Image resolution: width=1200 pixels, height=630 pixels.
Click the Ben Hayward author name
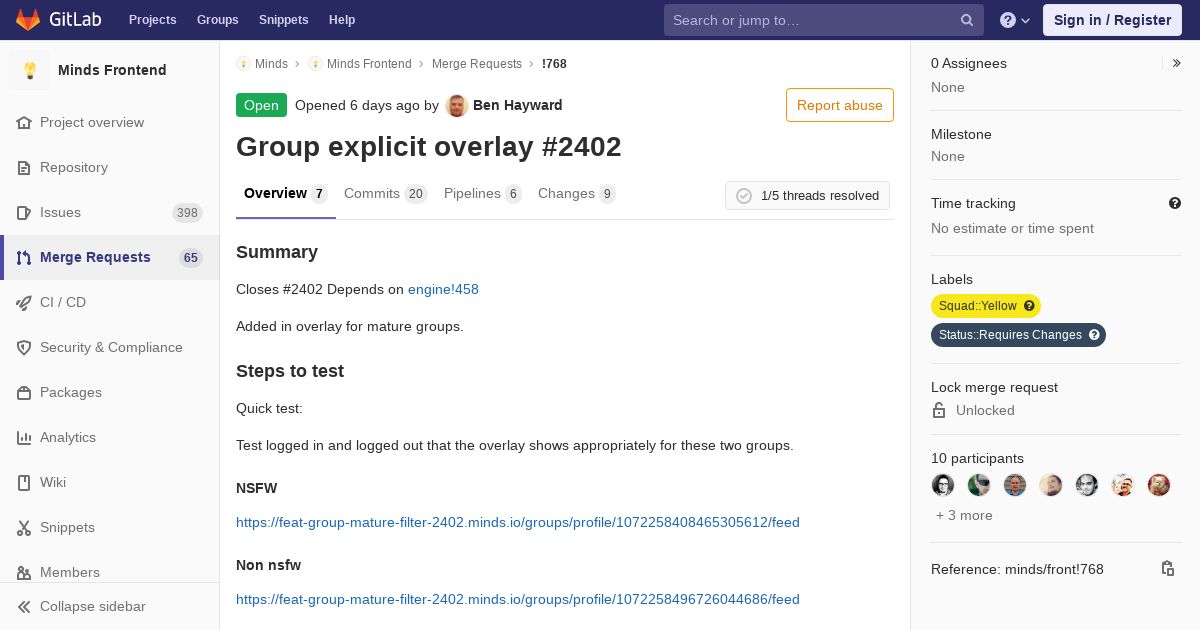tap(517, 105)
